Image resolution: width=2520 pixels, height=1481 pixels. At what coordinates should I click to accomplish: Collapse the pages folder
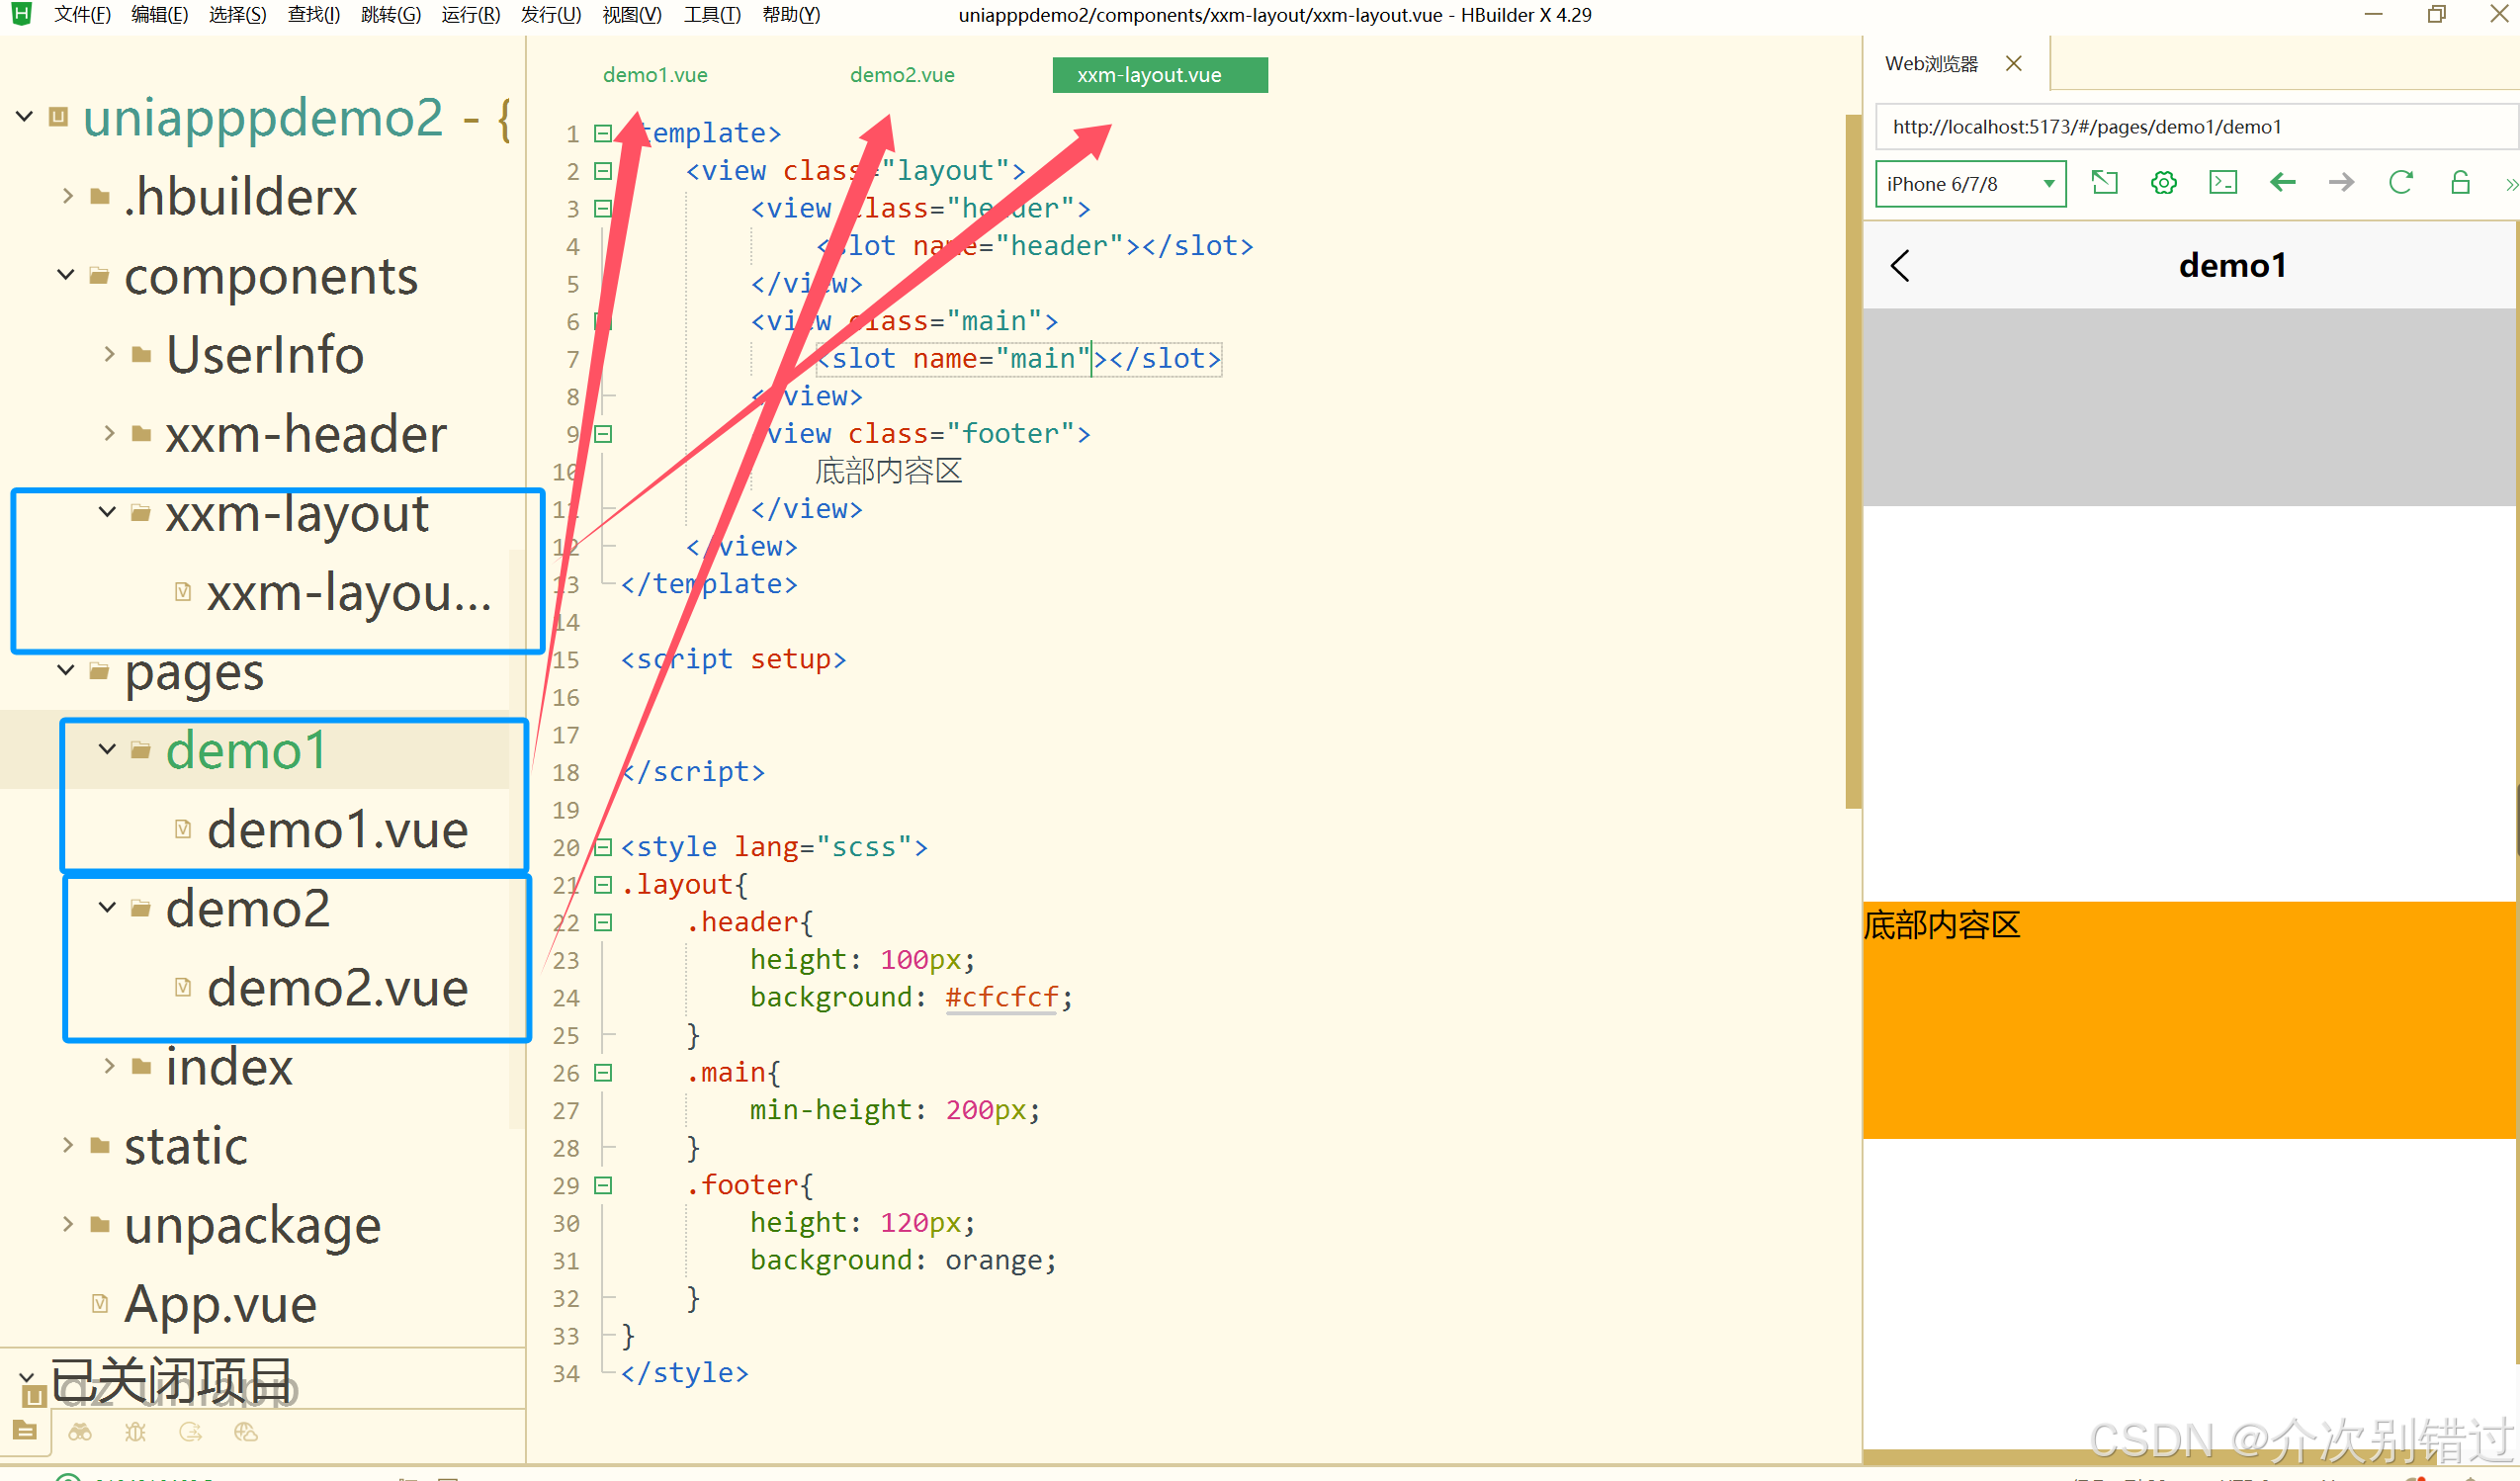66,670
